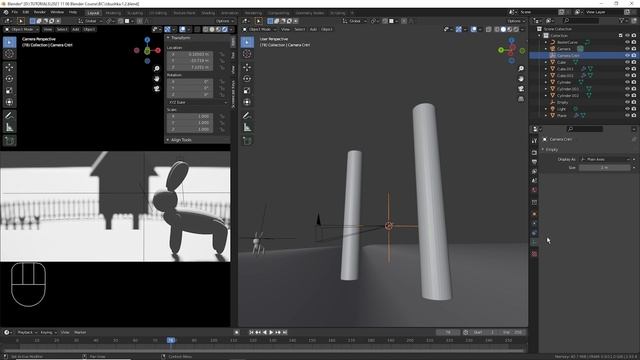Select the Measure tool in right viewport
Viewport: 640px width, 360px height.
(x=247, y=128)
